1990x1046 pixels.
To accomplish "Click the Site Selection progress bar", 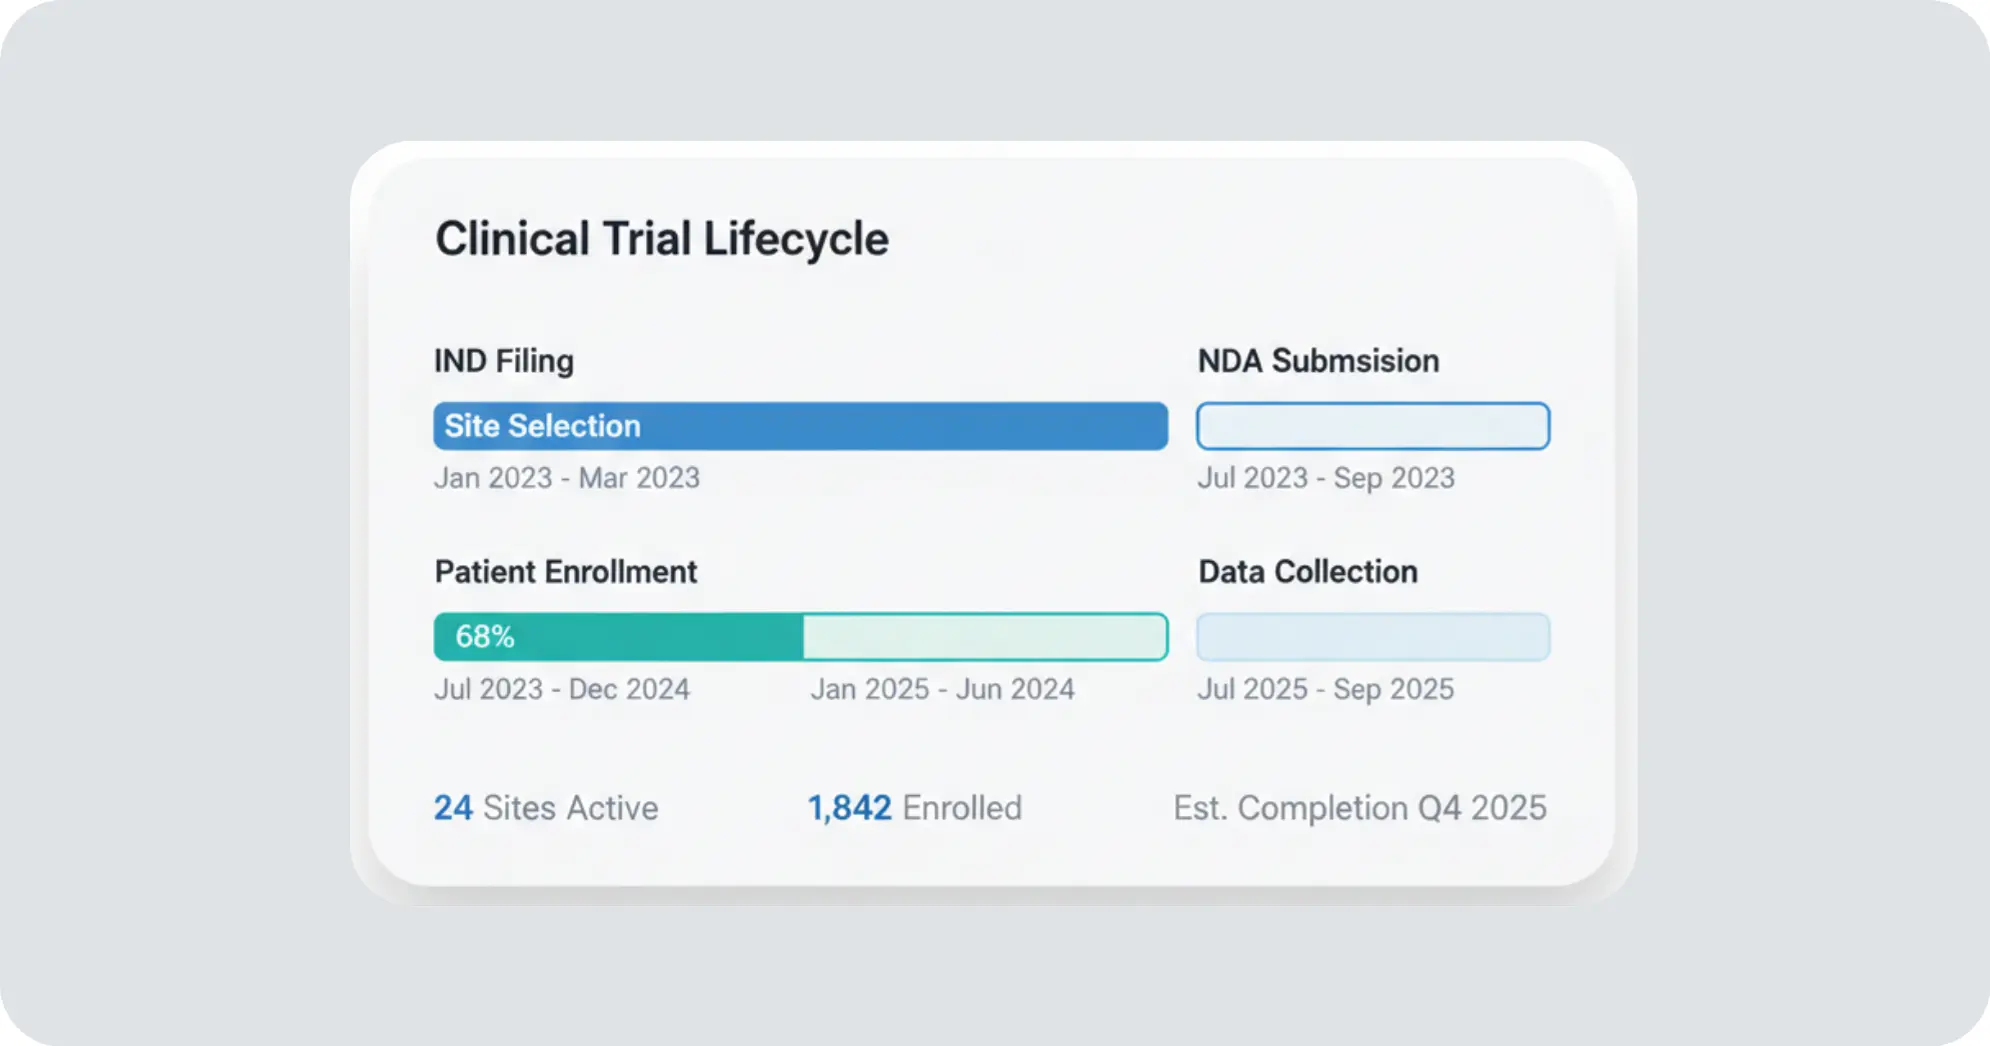I will [800, 426].
